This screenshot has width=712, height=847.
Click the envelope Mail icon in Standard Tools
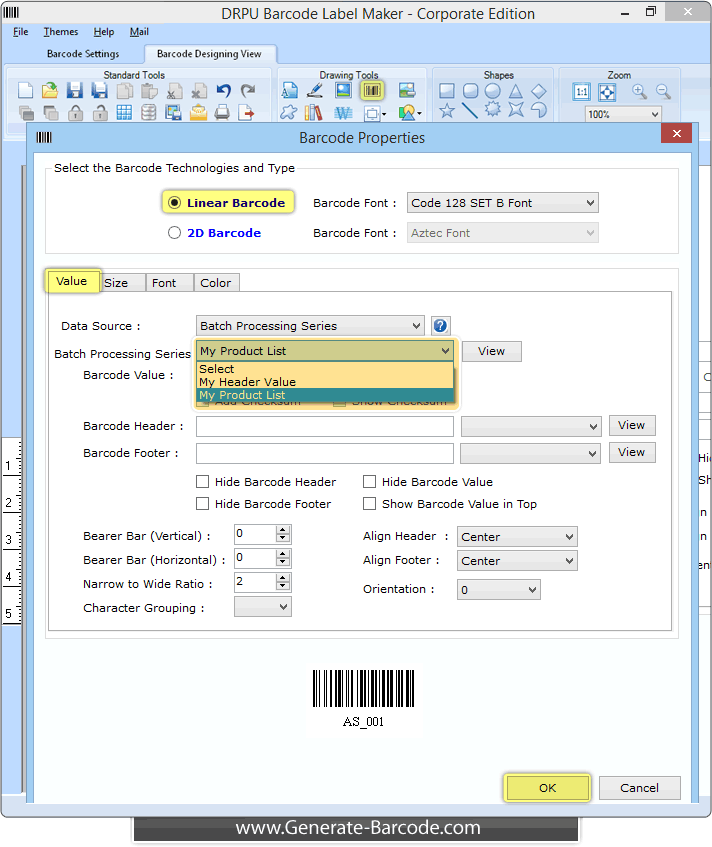pyautogui.click(x=198, y=112)
